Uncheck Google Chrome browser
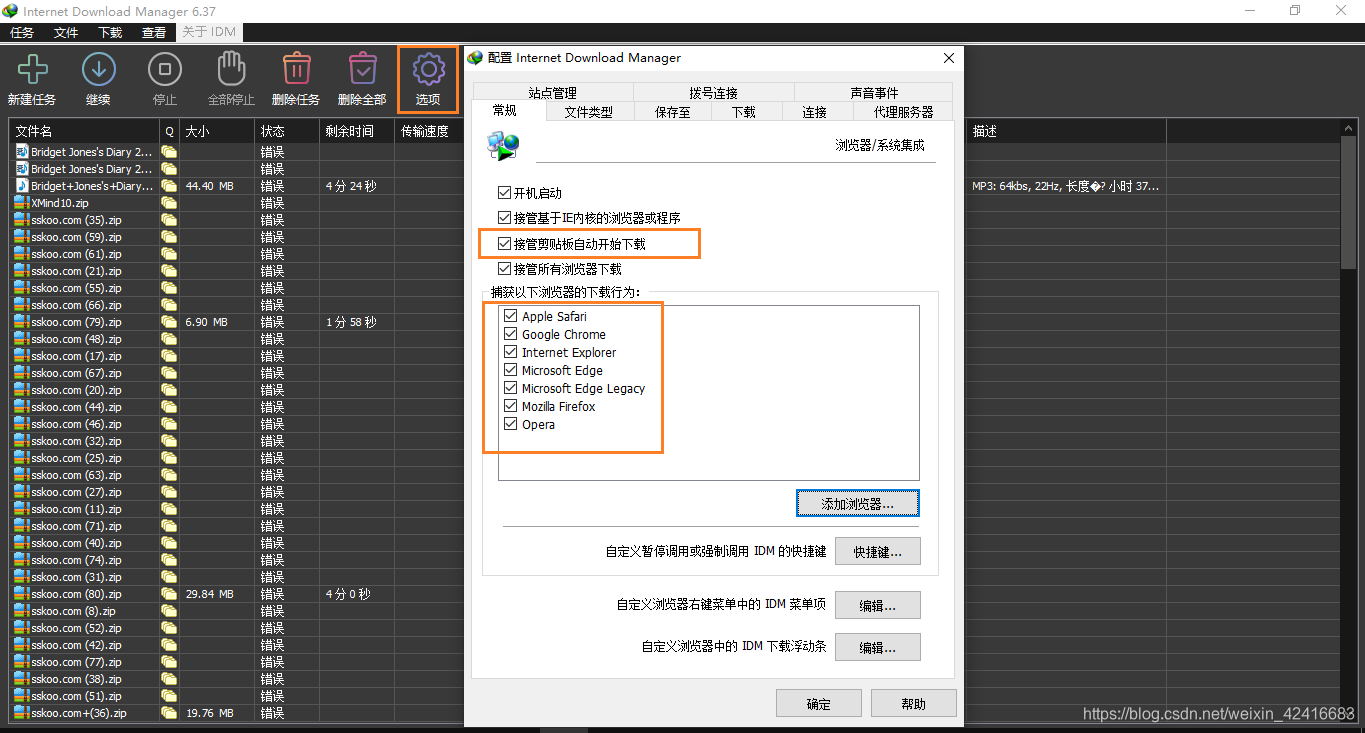The height and width of the screenshot is (733, 1365). [x=510, y=334]
